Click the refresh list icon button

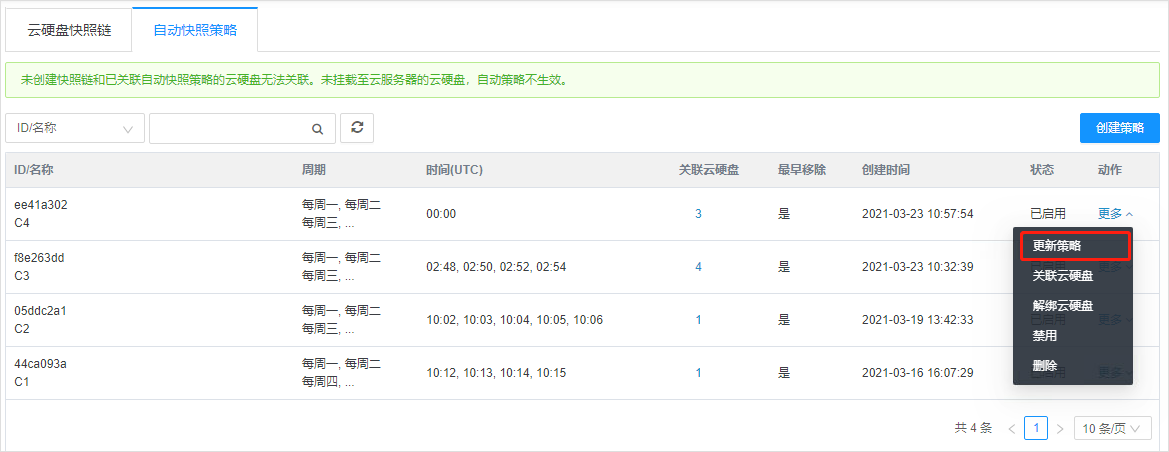point(357,128)
